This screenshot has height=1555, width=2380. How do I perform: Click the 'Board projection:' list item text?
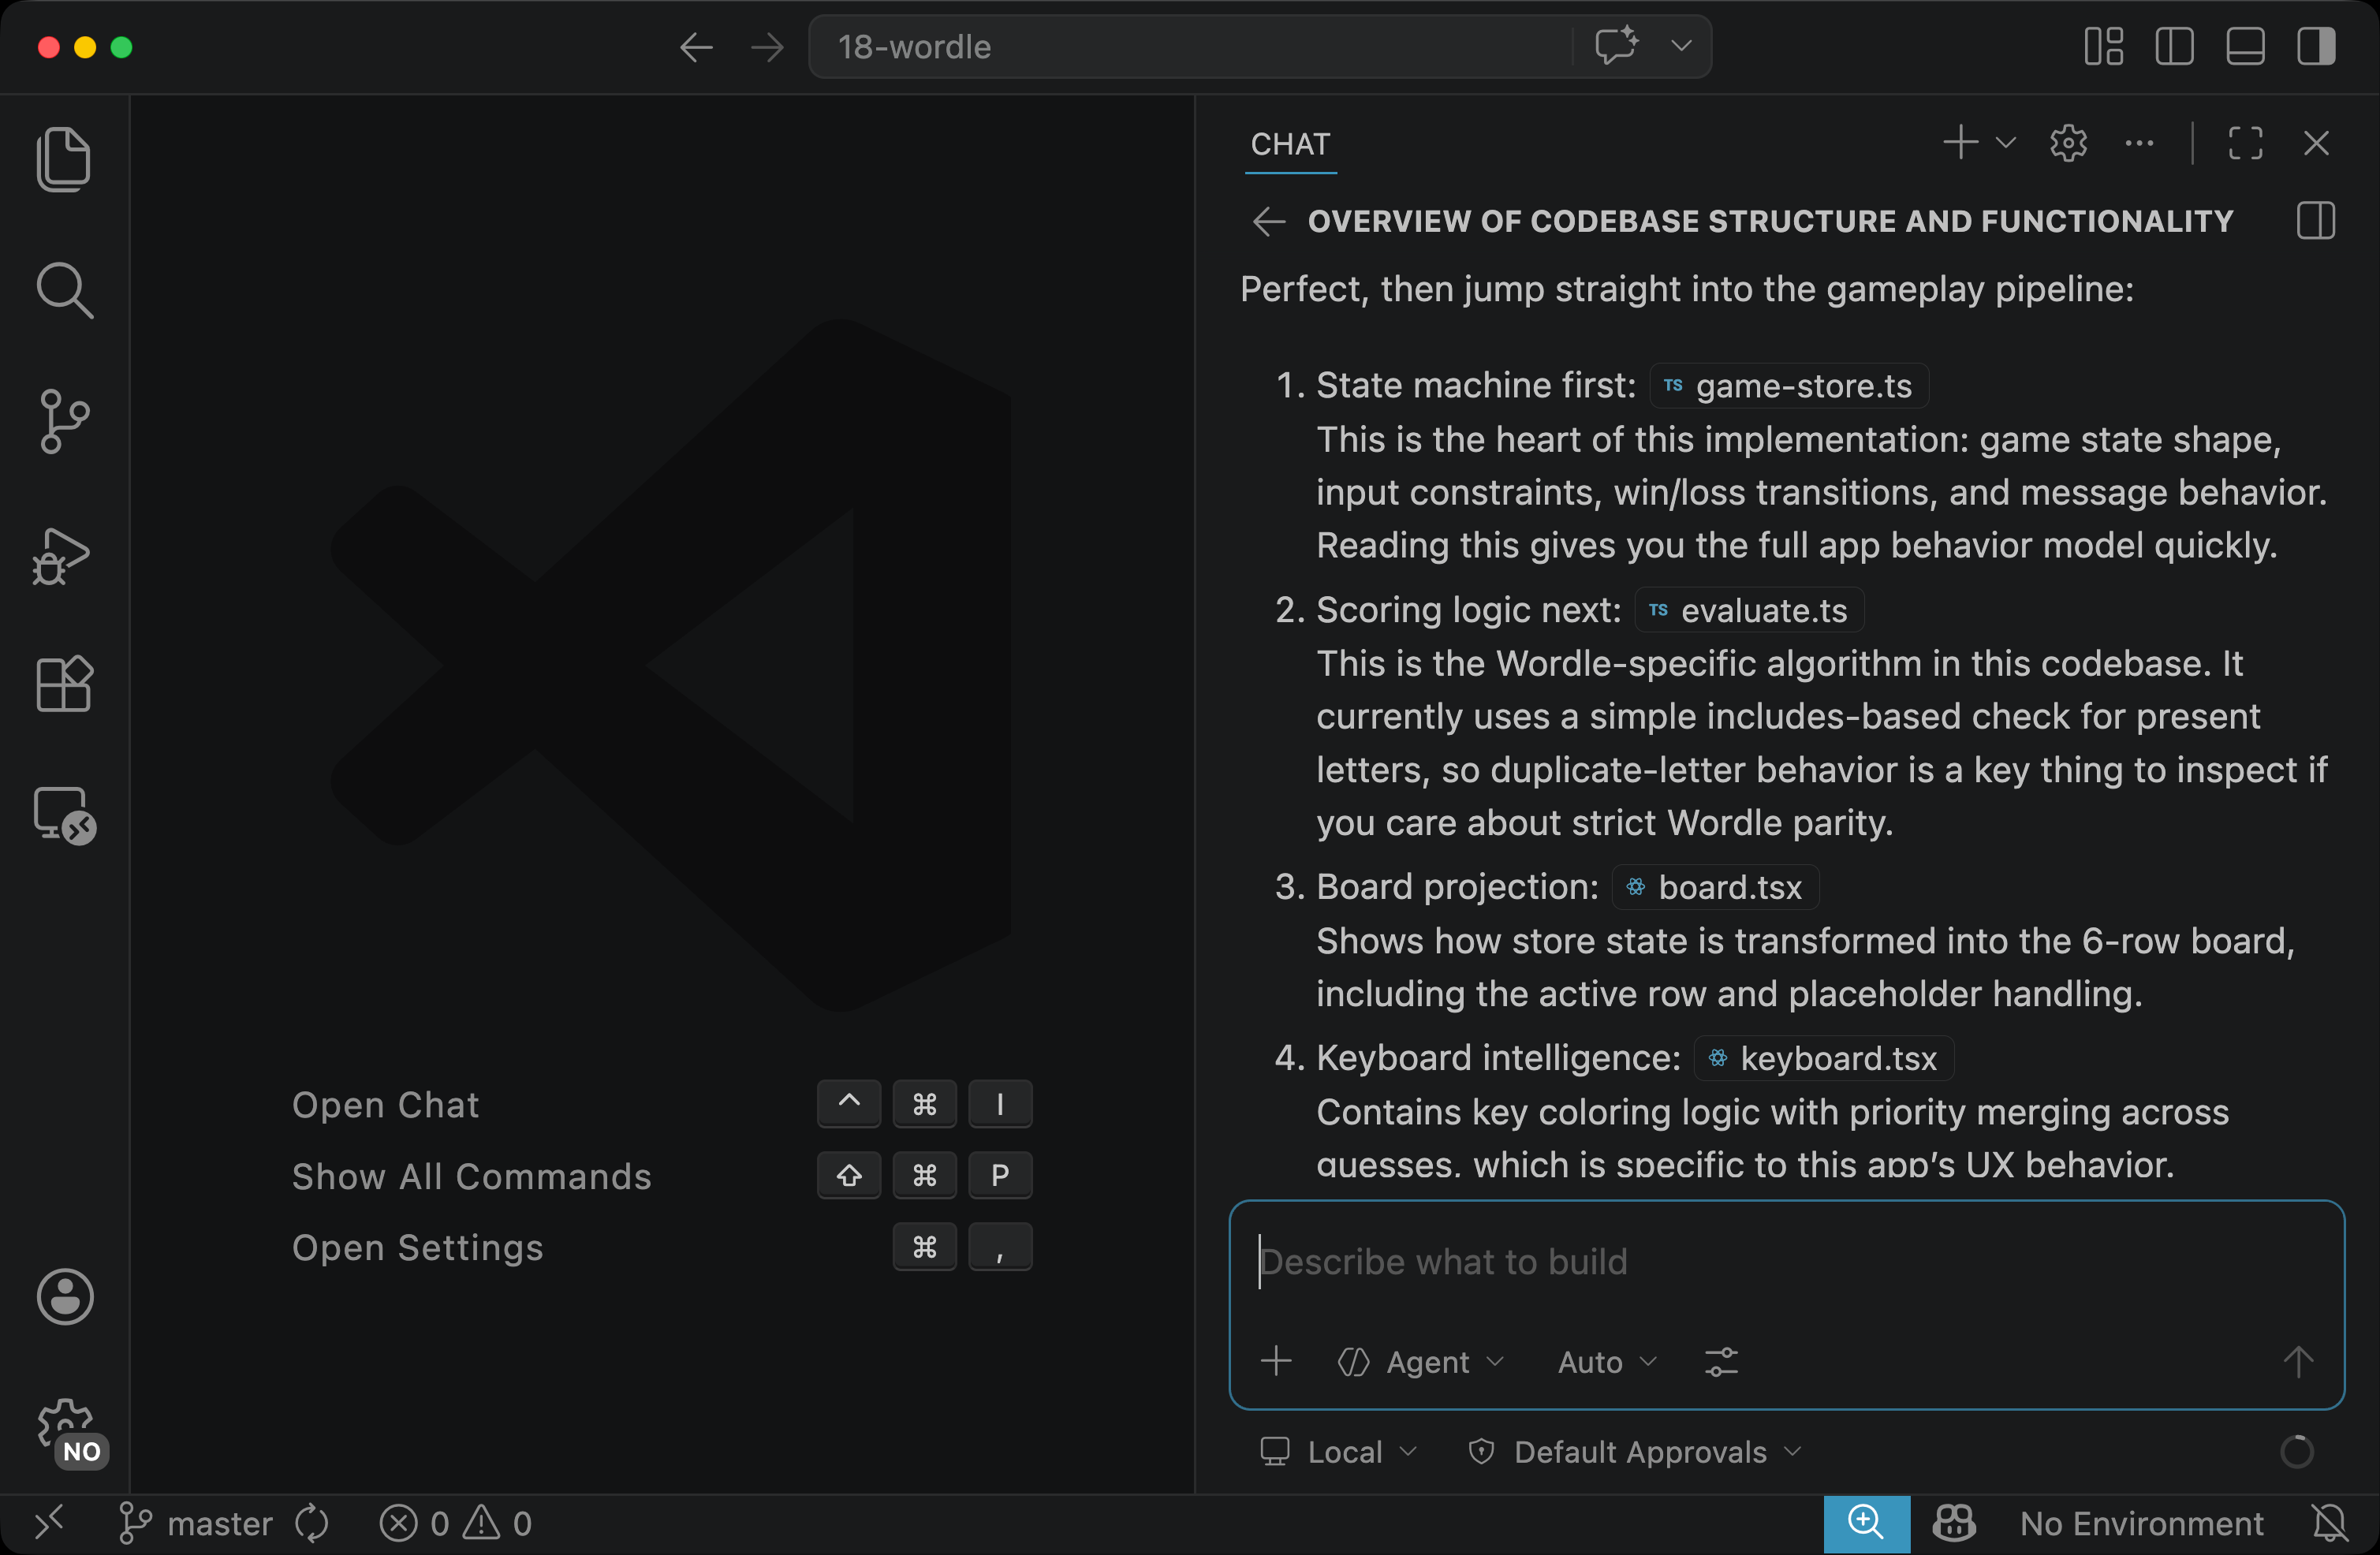[1457, 886]
